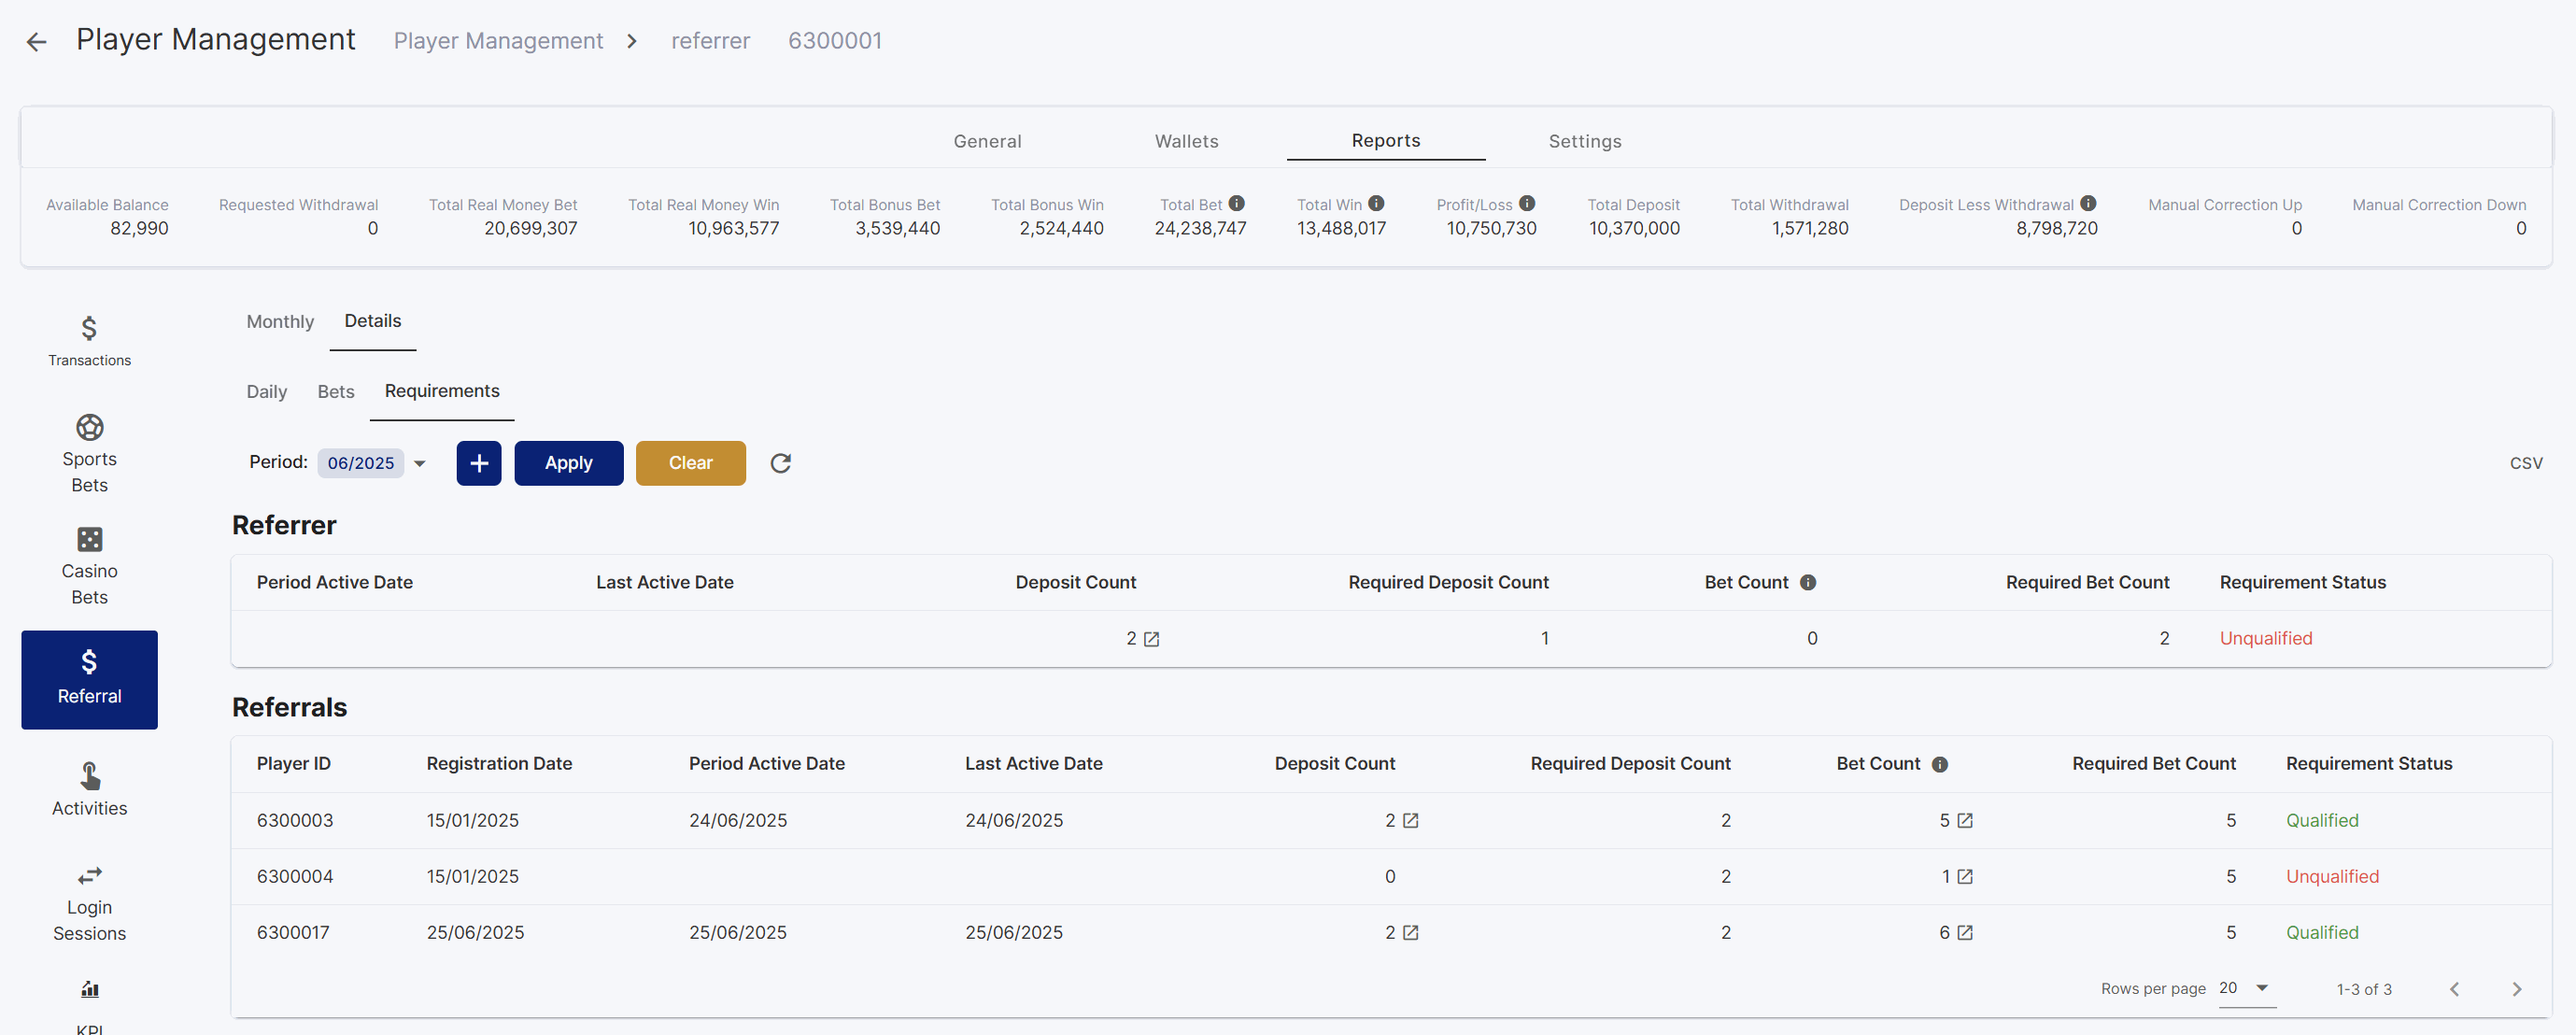The width and height of the screenshot is (2576, 1035).
Task: Open bet count link for player 6300004
Action: [1964, 877]
